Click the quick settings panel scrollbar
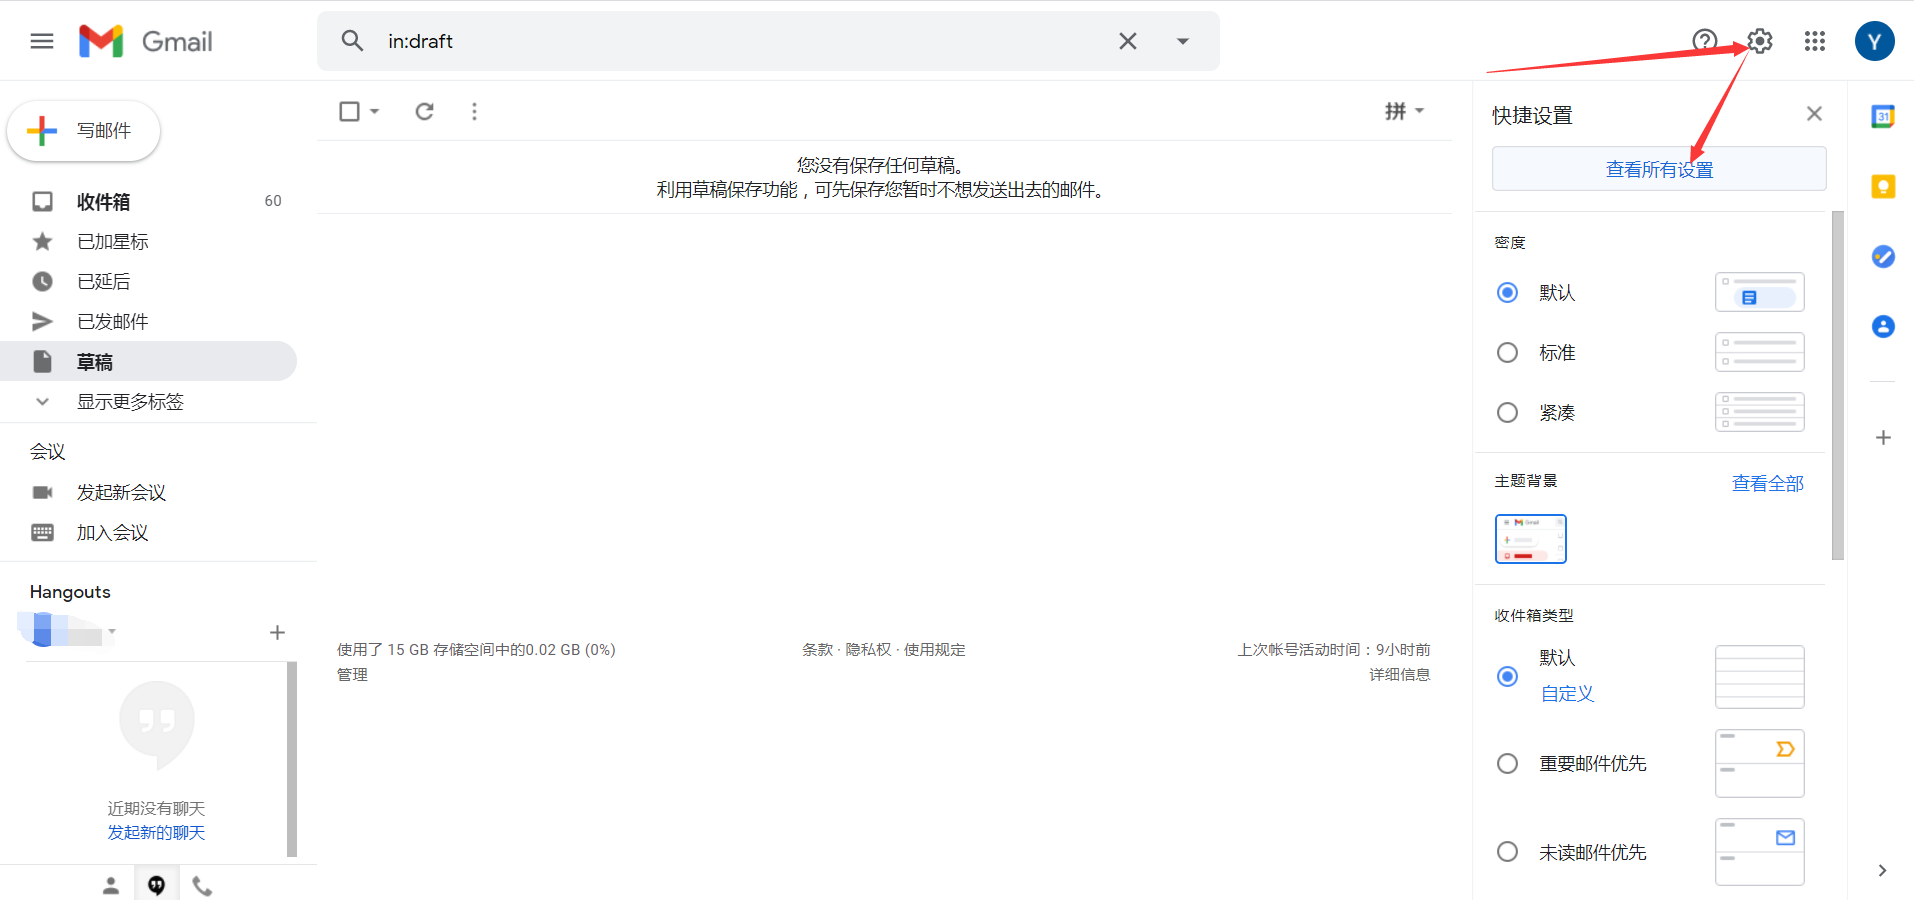The image size is (1914, 900). pyautogui.click(x=1837, y=385)
